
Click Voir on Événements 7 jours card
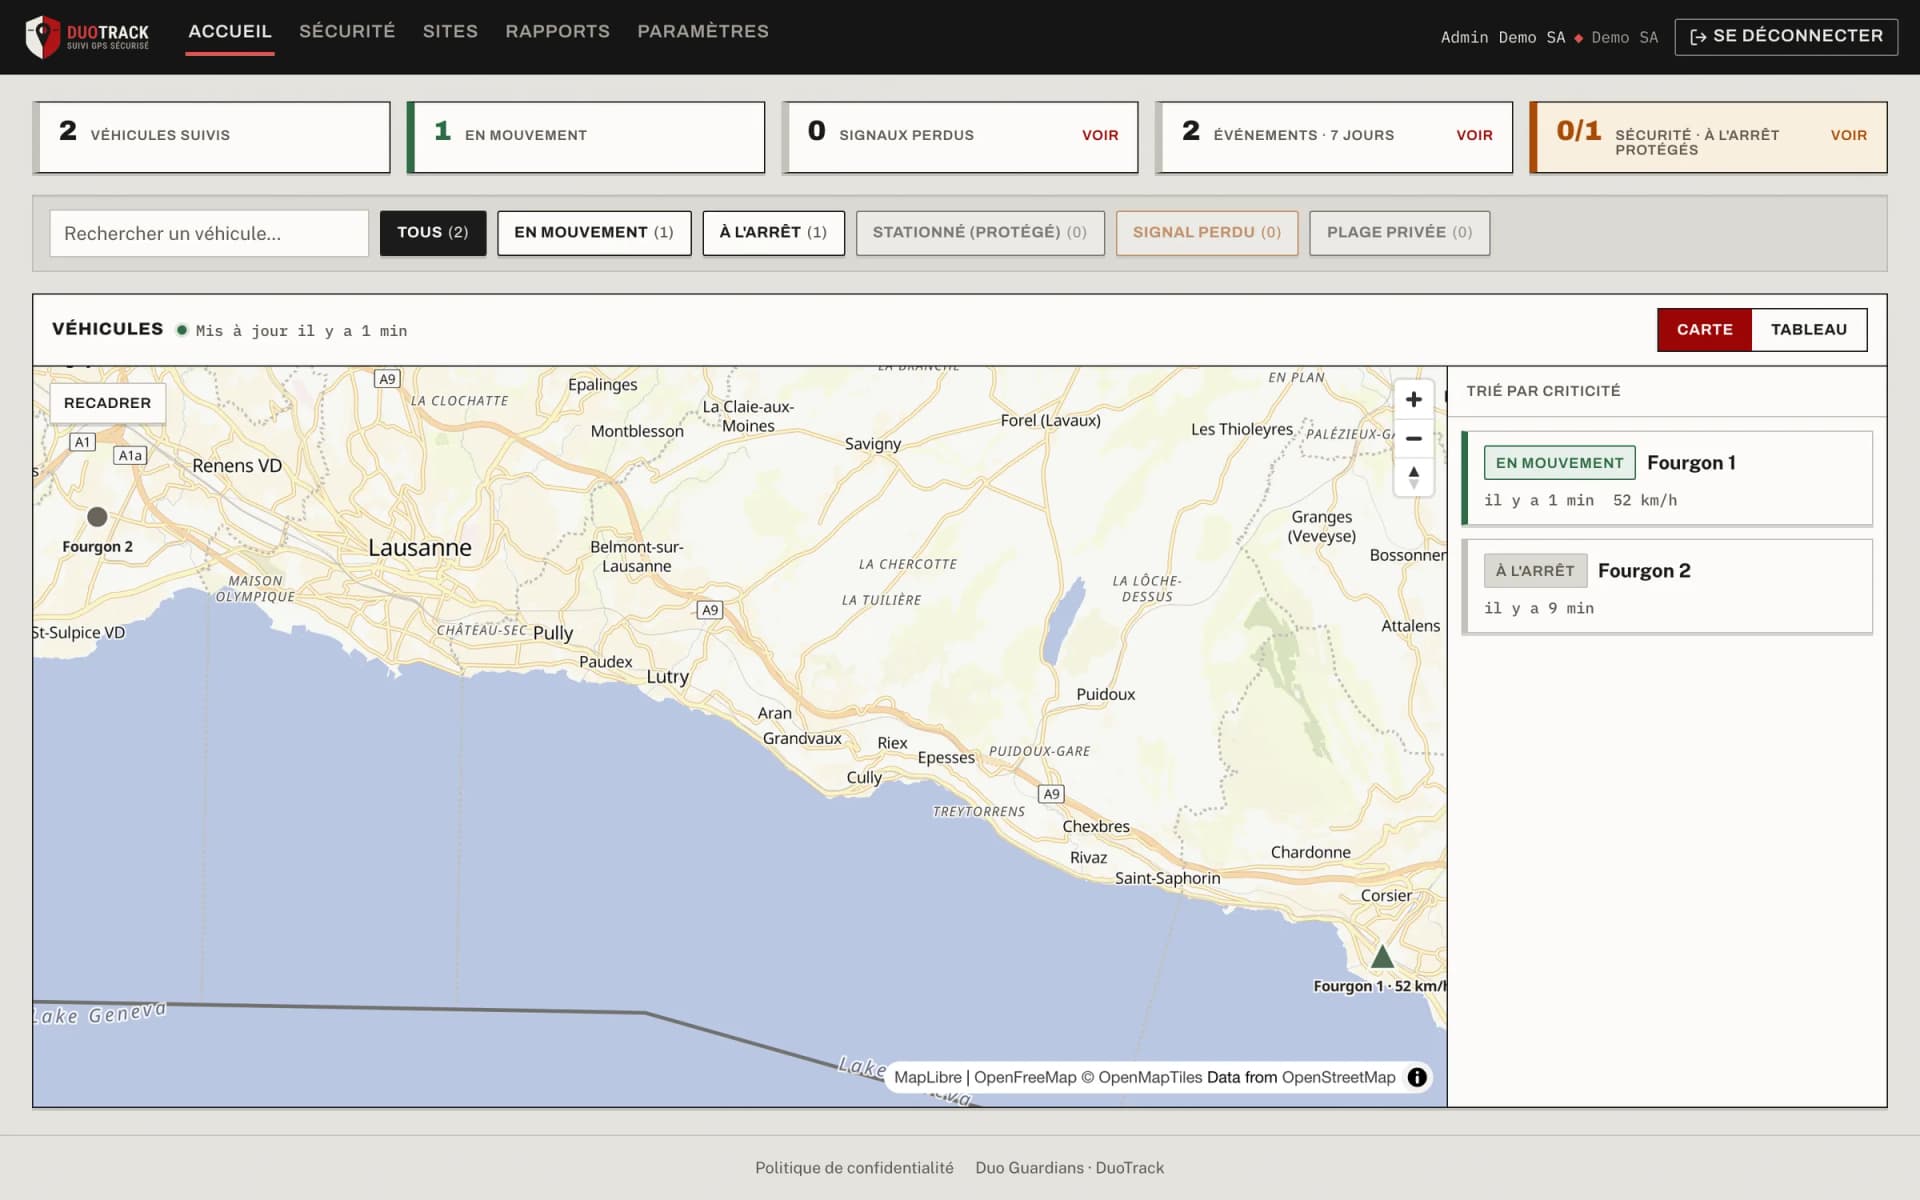click(x=1474, y=135)
